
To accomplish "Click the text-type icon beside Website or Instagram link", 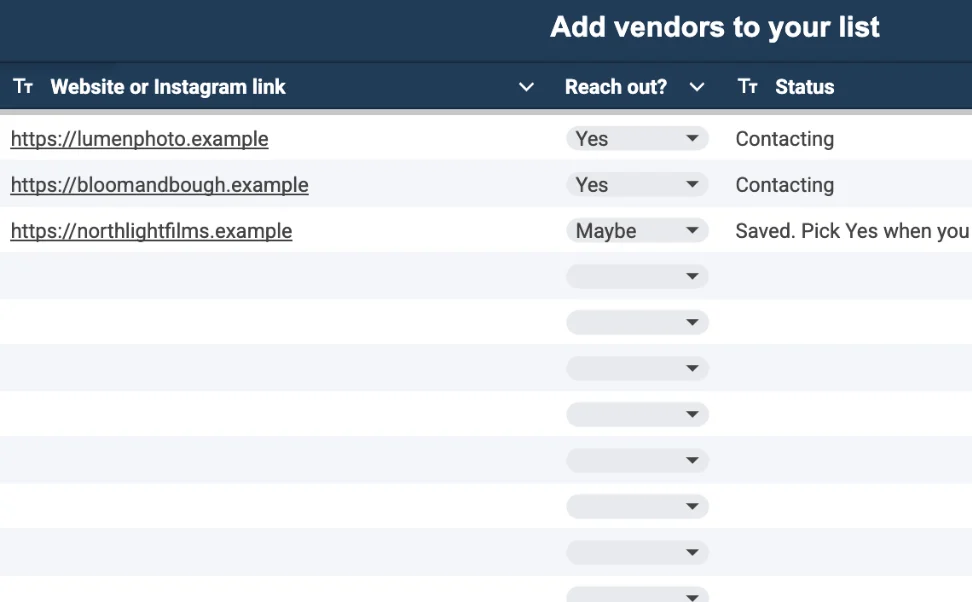I will pyautogui.click(x=23, y=86).
